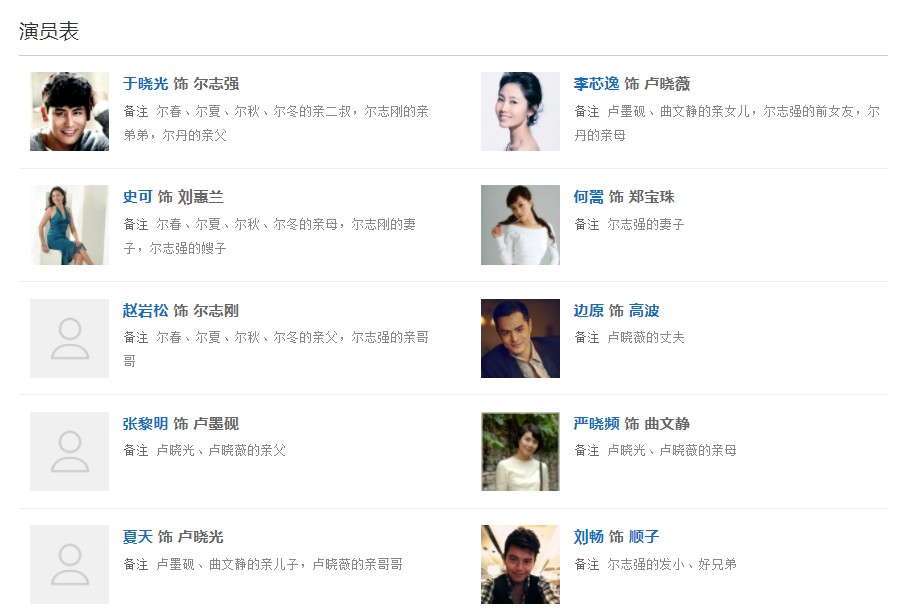Click 史可's photo in the blue dress
The height and width of the screenshot is (614, 898).
(x=69, y=225)
